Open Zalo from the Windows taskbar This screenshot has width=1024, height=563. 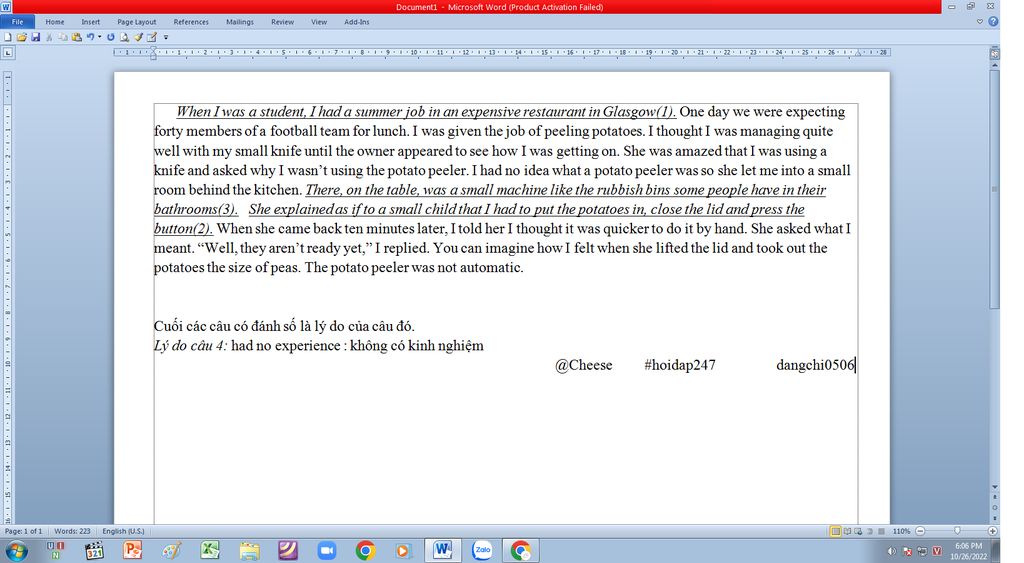pyautogui.click(x=482, y=550)
